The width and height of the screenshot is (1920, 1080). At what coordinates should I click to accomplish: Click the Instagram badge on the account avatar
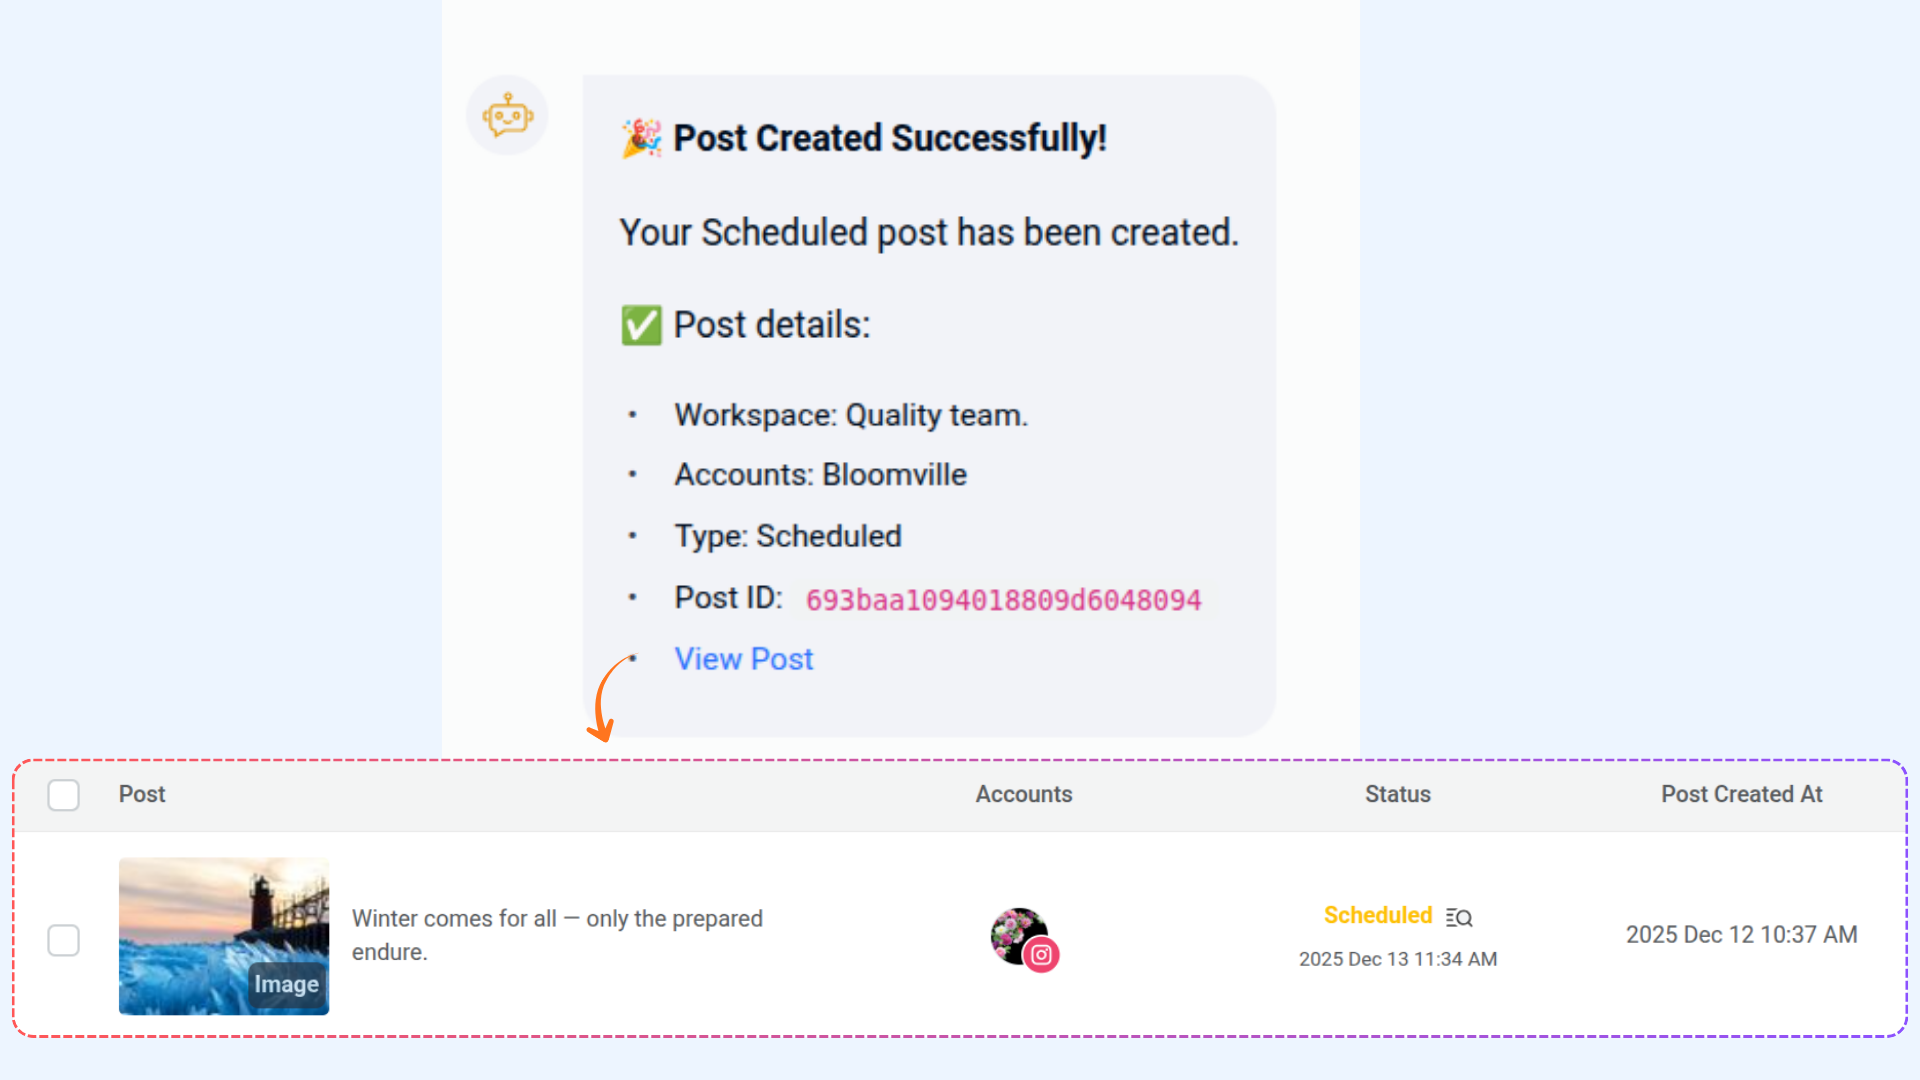[x=1041, y=954]
